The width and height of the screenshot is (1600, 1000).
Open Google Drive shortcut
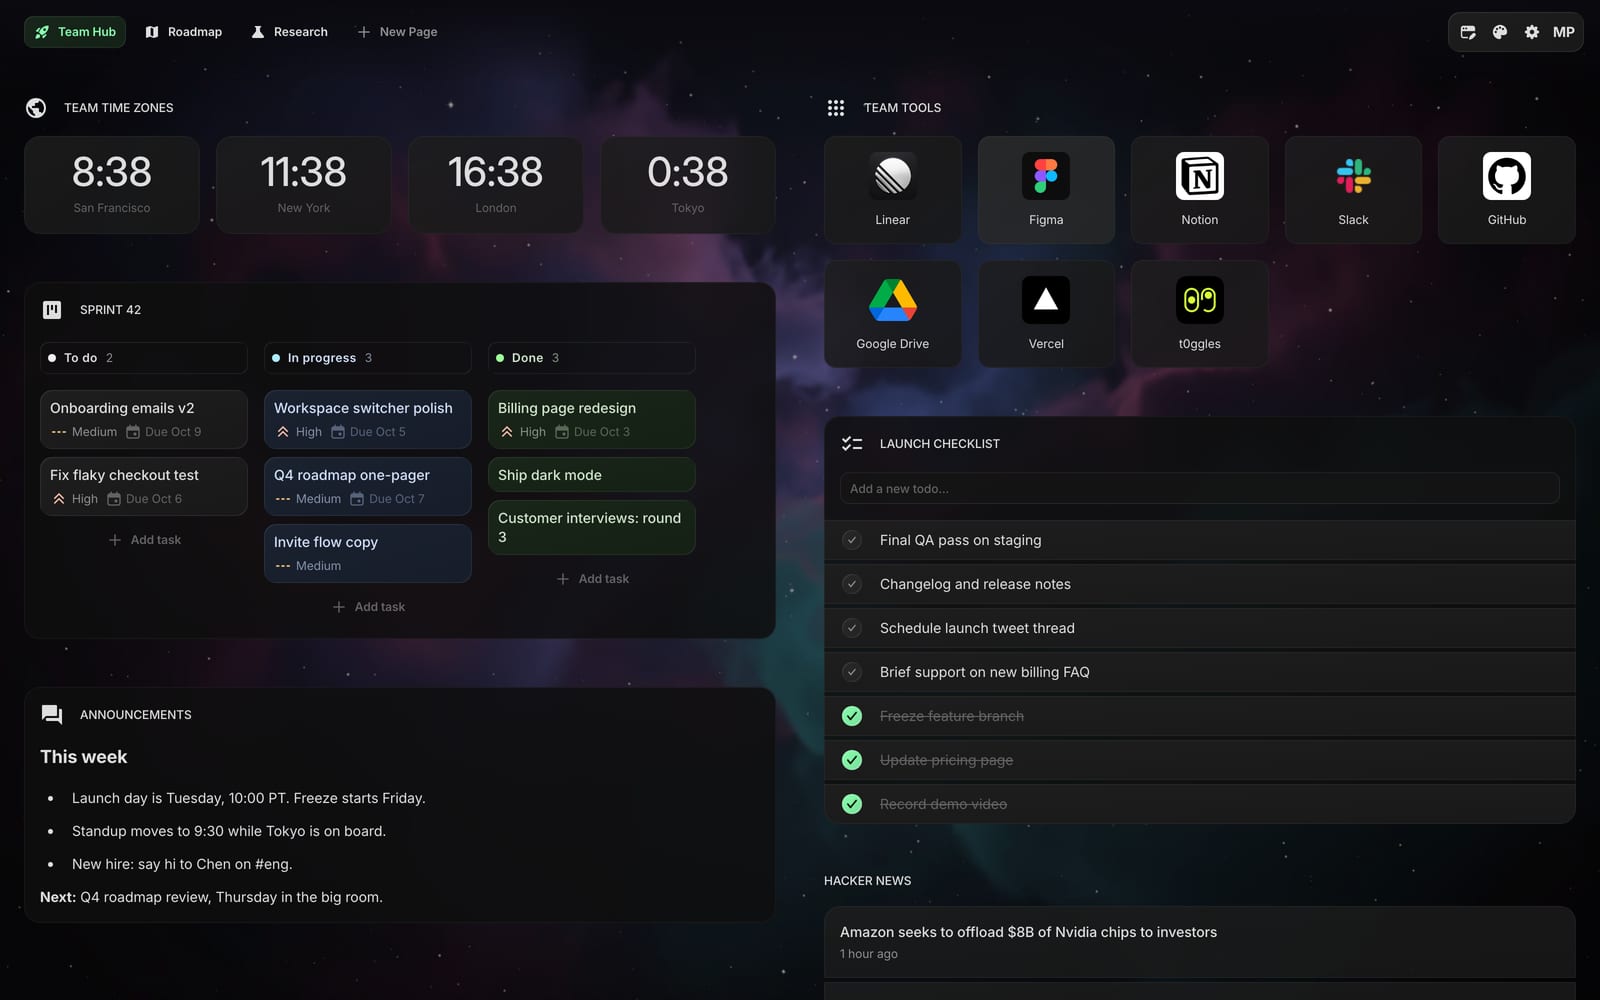892,314
